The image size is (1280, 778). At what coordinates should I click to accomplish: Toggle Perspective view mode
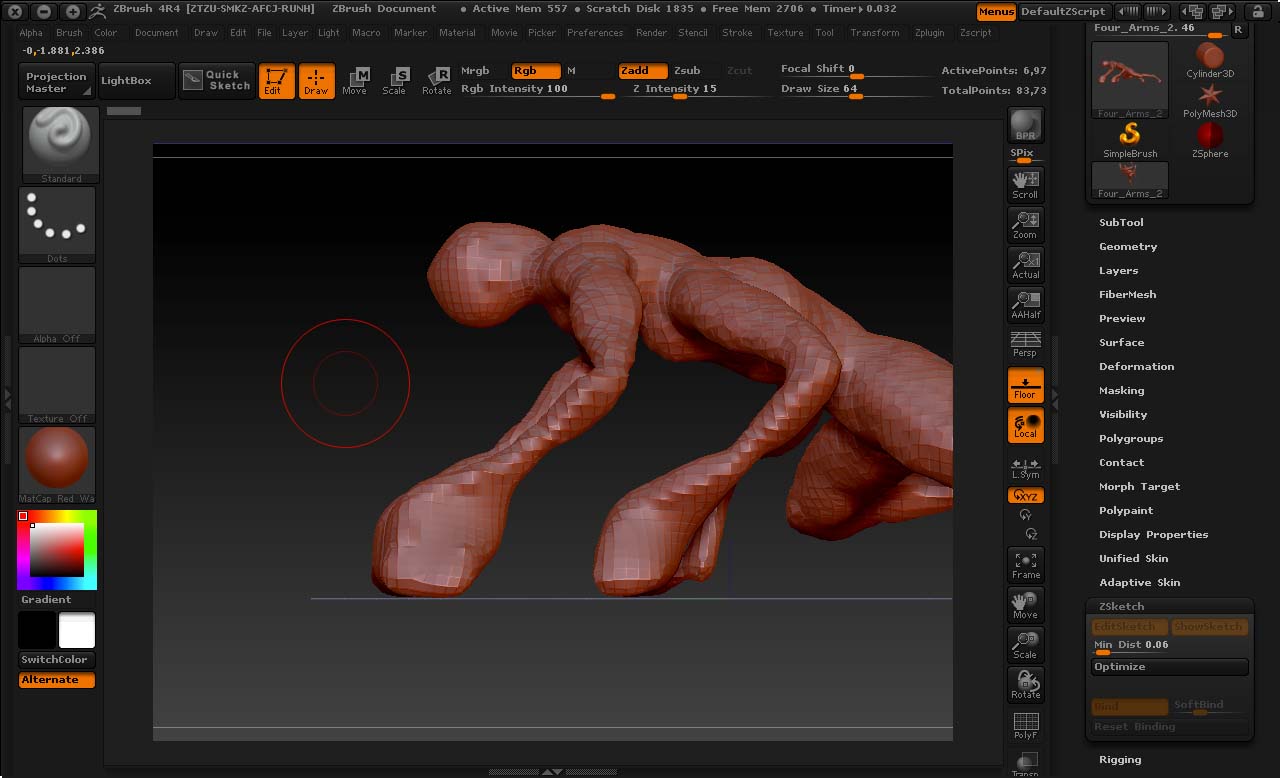click(x=1025, y=344)
